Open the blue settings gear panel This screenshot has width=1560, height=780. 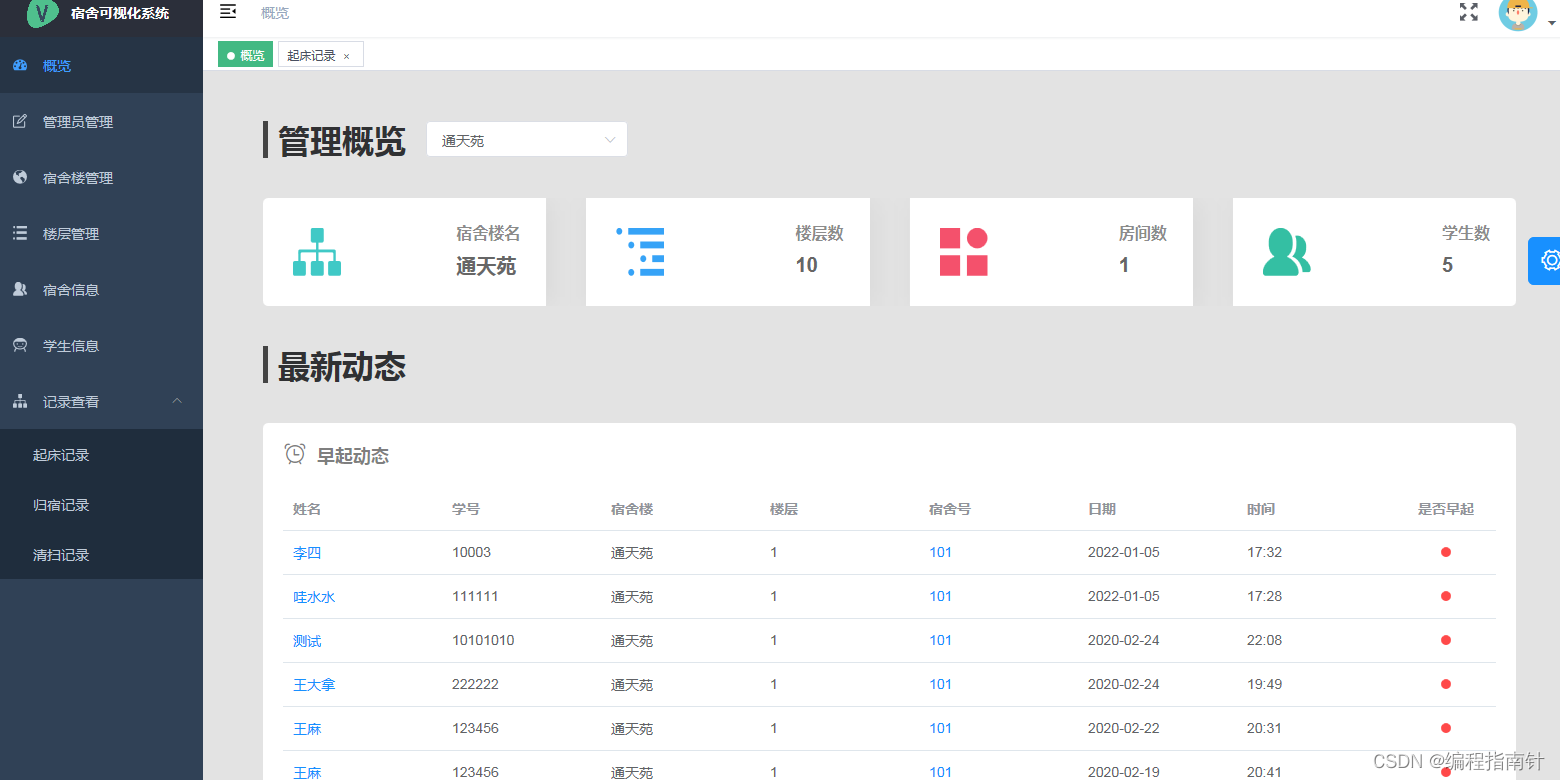(x=1545, y=261)
